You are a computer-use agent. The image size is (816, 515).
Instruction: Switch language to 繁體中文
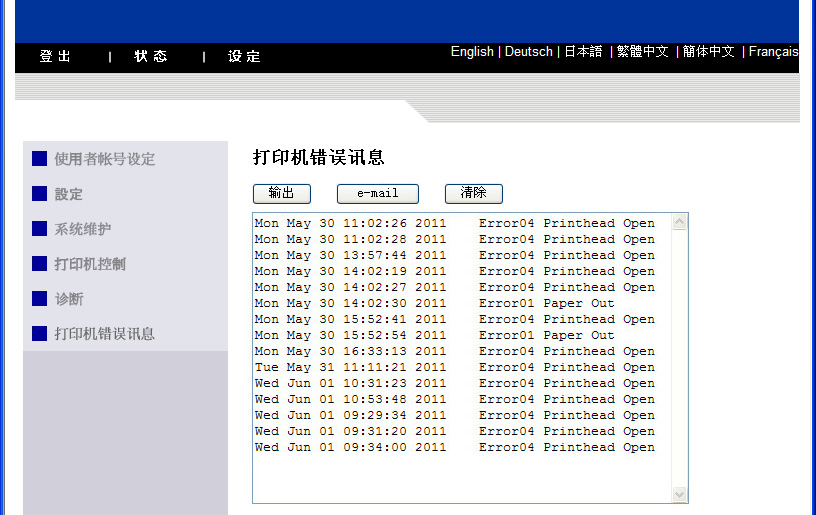click(643, 52)
